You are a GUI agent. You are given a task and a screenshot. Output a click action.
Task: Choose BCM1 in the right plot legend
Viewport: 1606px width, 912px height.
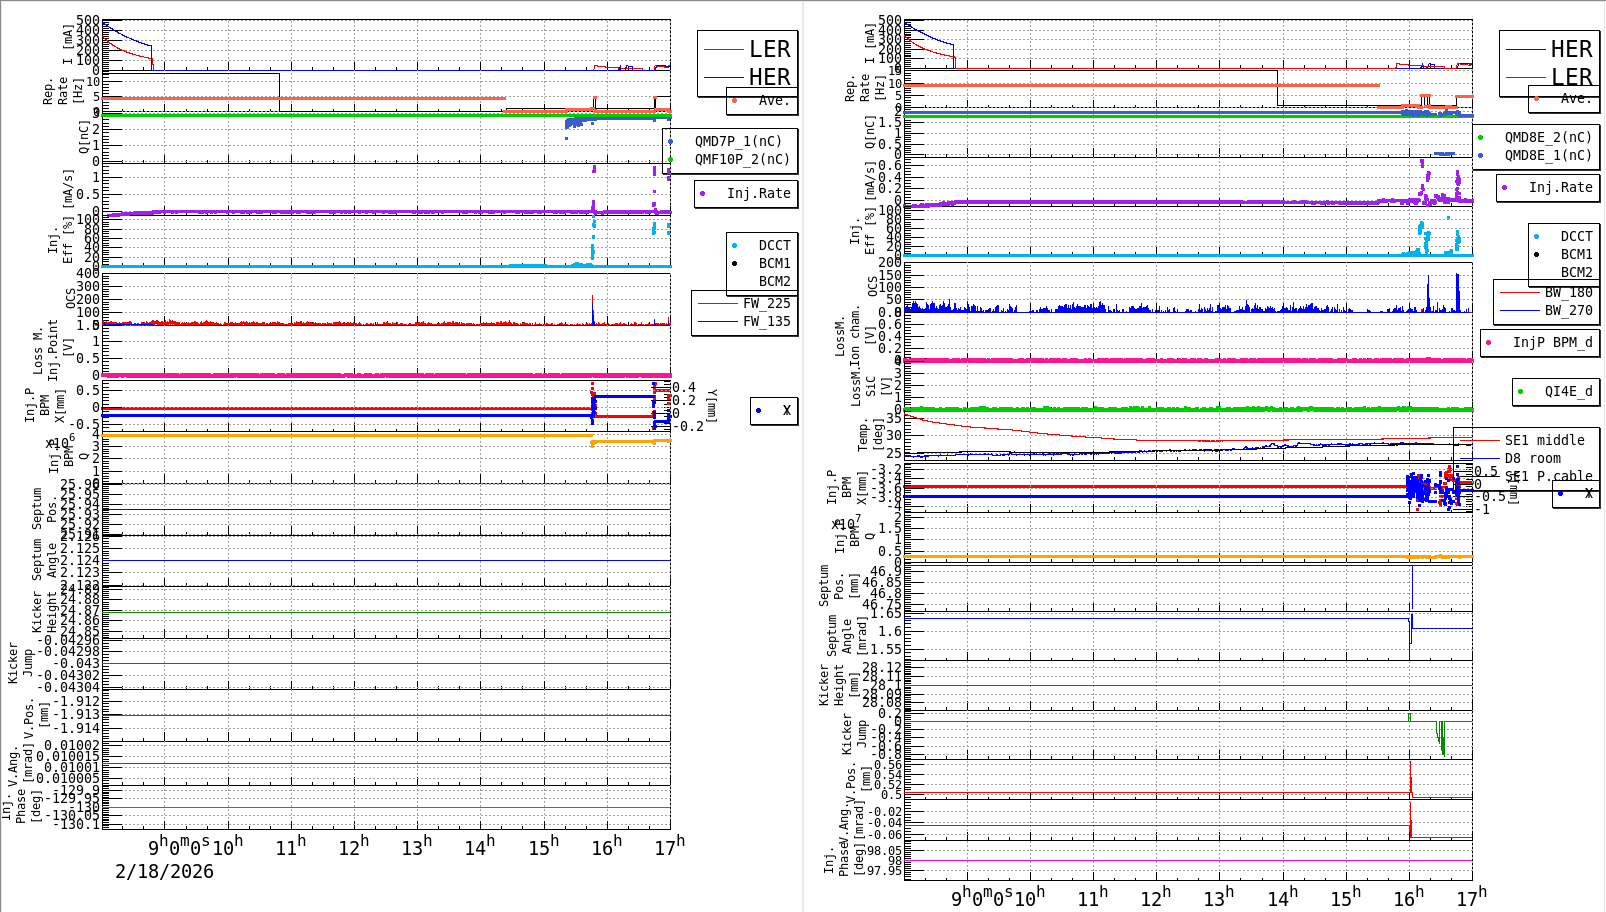(1576, 254)
